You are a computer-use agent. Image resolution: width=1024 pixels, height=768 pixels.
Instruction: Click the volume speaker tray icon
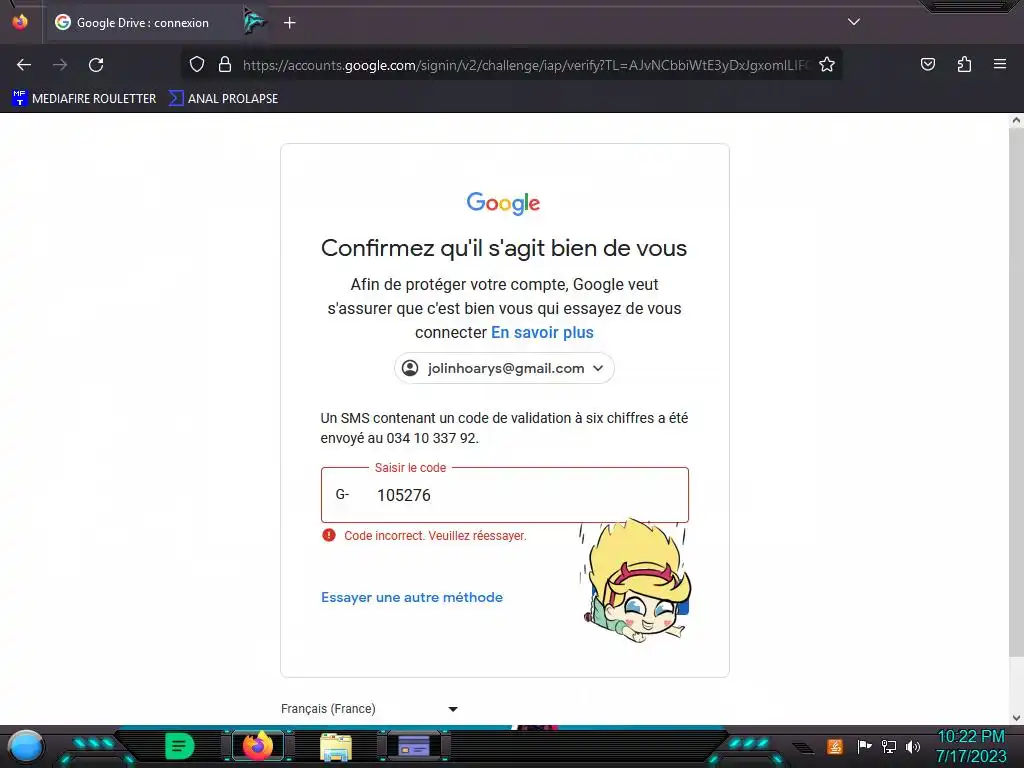pyautogui.click(x=913, y=746)
